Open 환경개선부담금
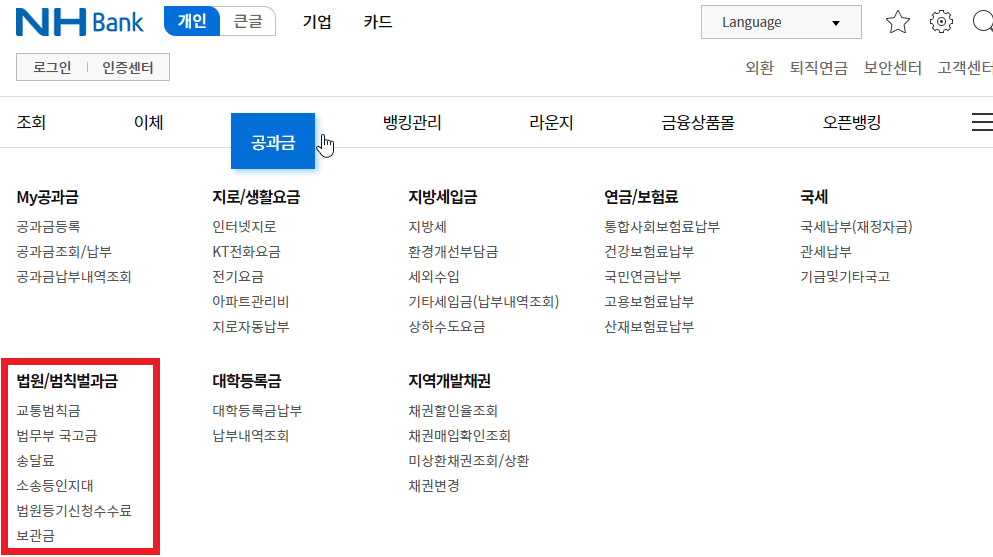993x557 pixels. click(453, 252)
